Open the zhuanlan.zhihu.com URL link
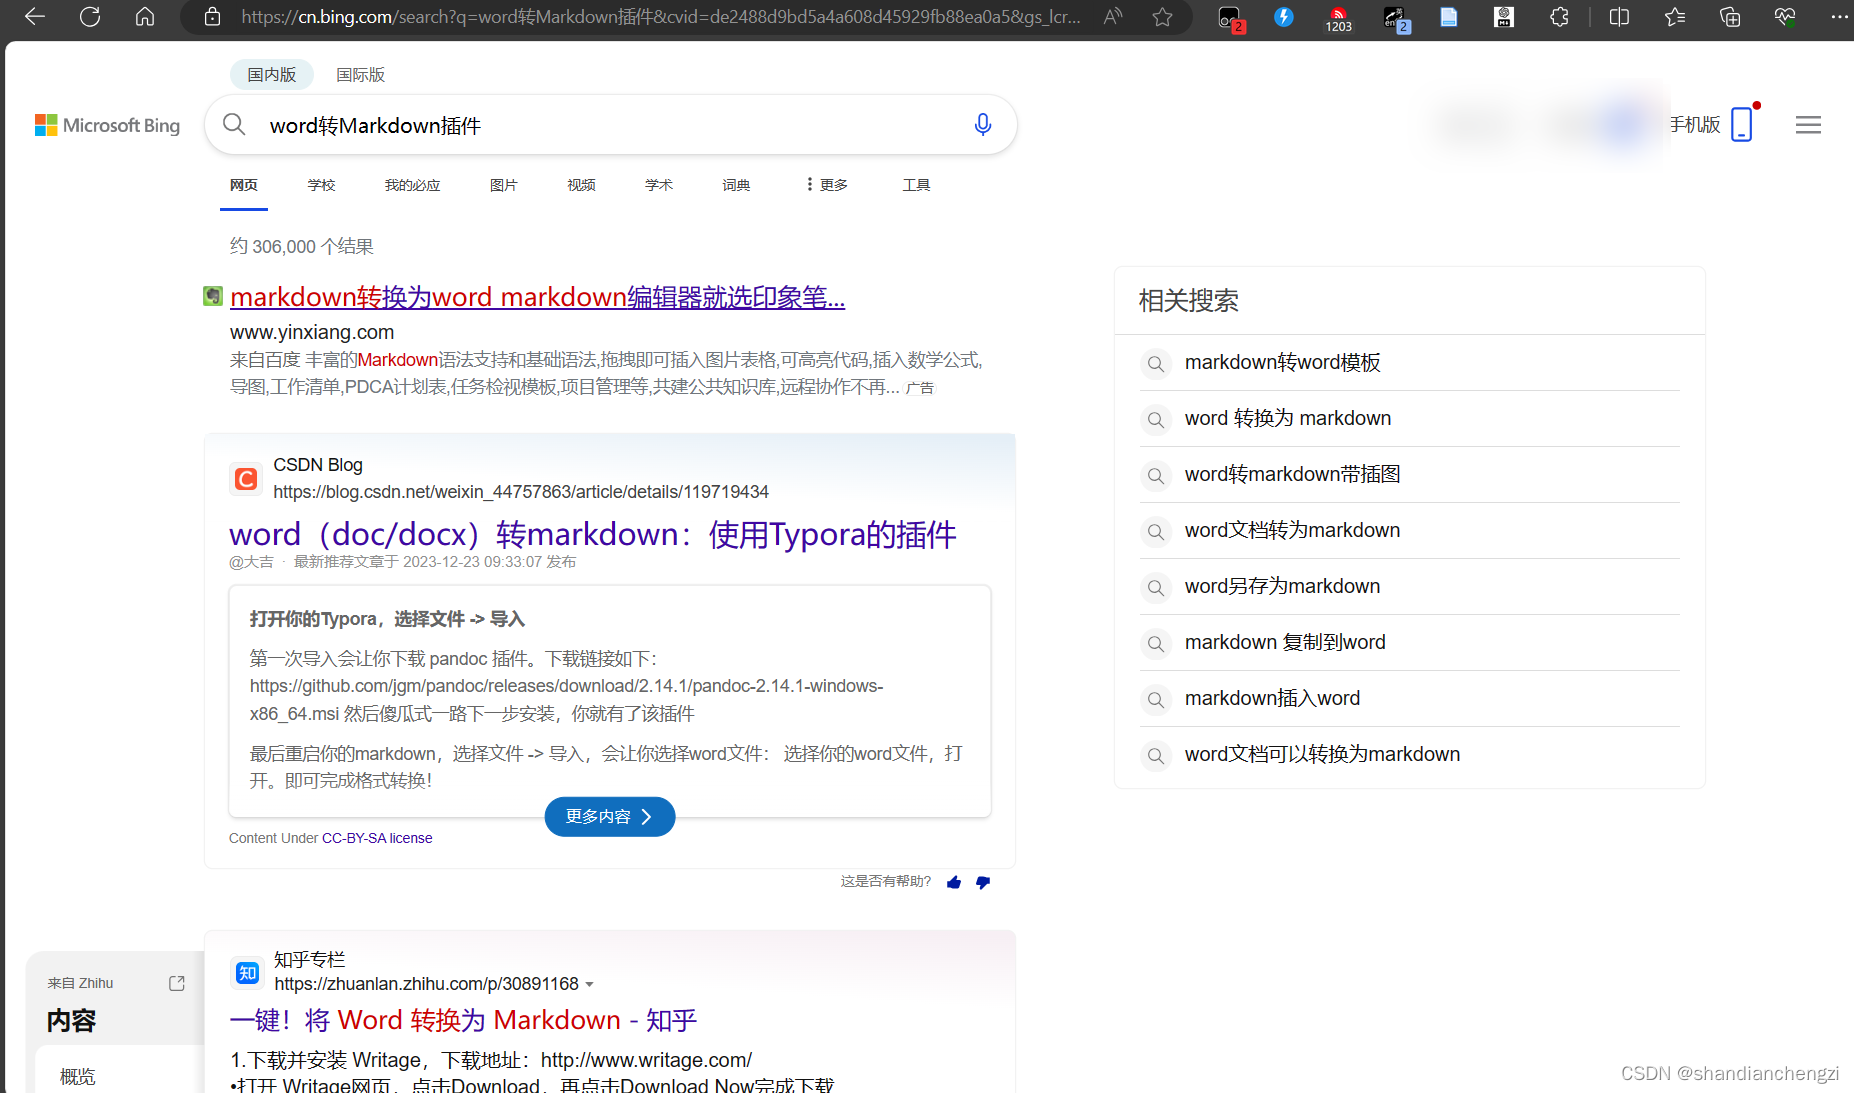The width and height of the screenshot is (1854, 1093). tap(426, 984)
